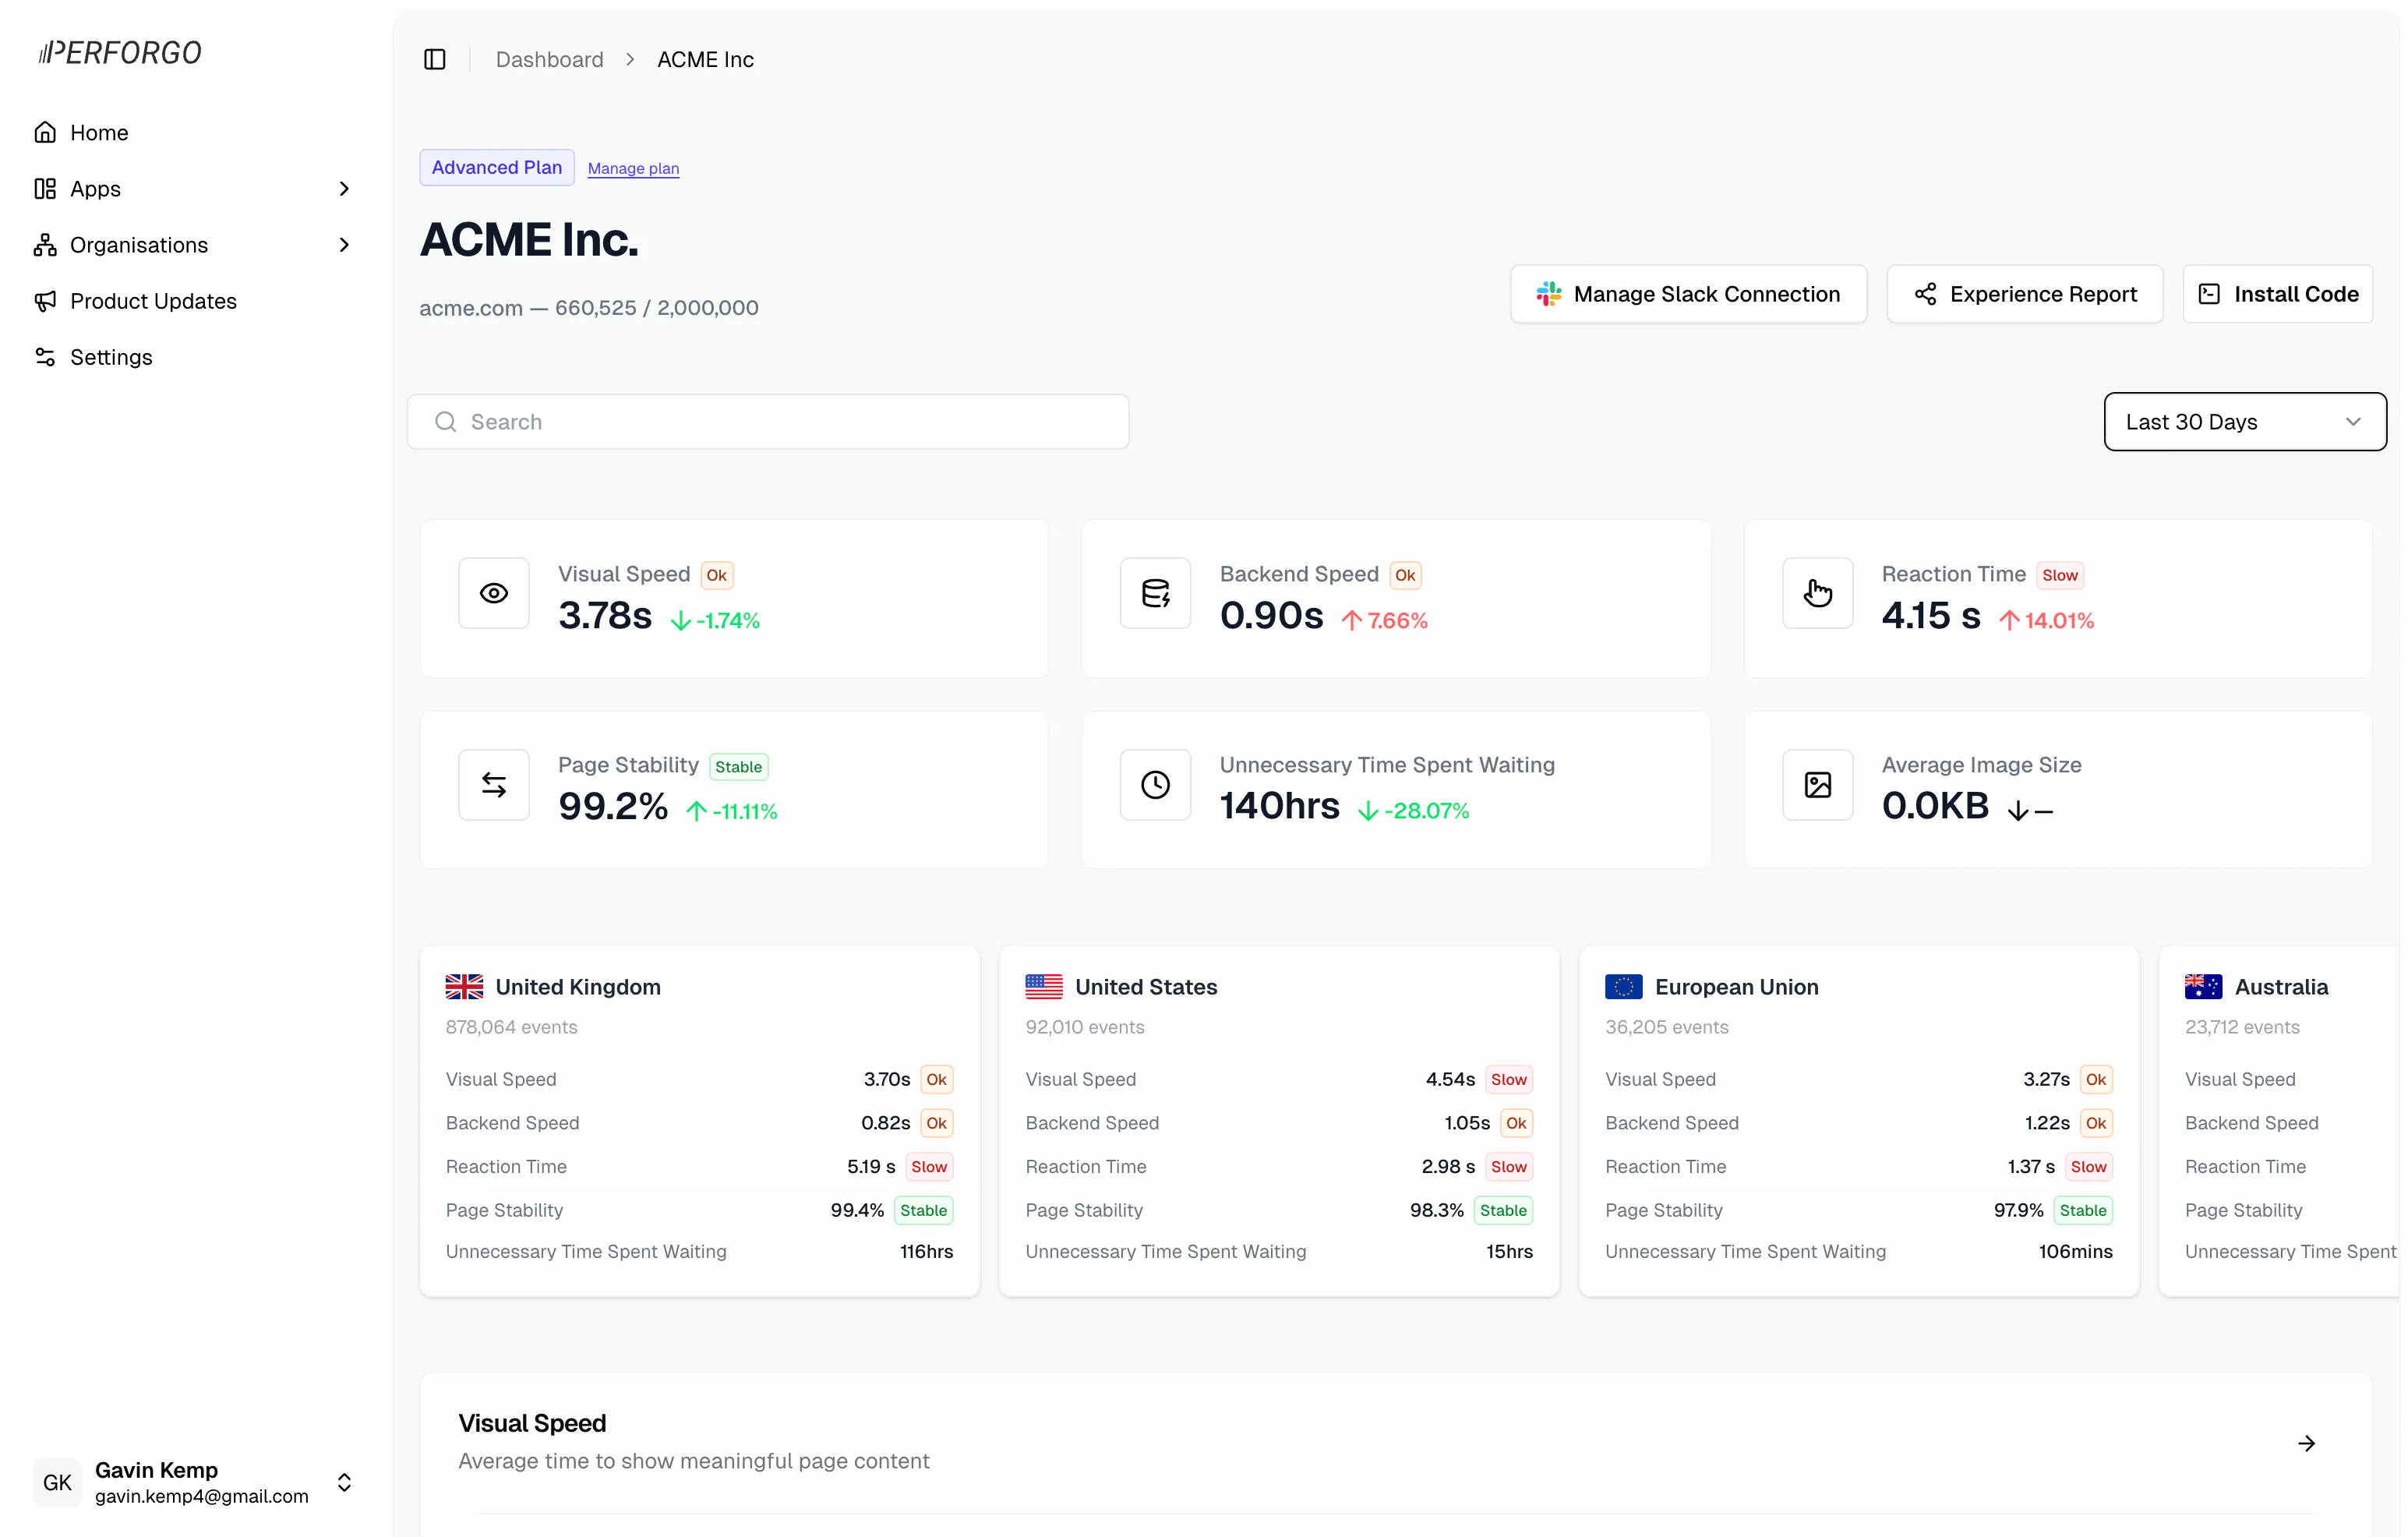Click gavin.kemp4@gmail.com email text
The width and height of the screenshot is (2408, 1537).
202,1497
